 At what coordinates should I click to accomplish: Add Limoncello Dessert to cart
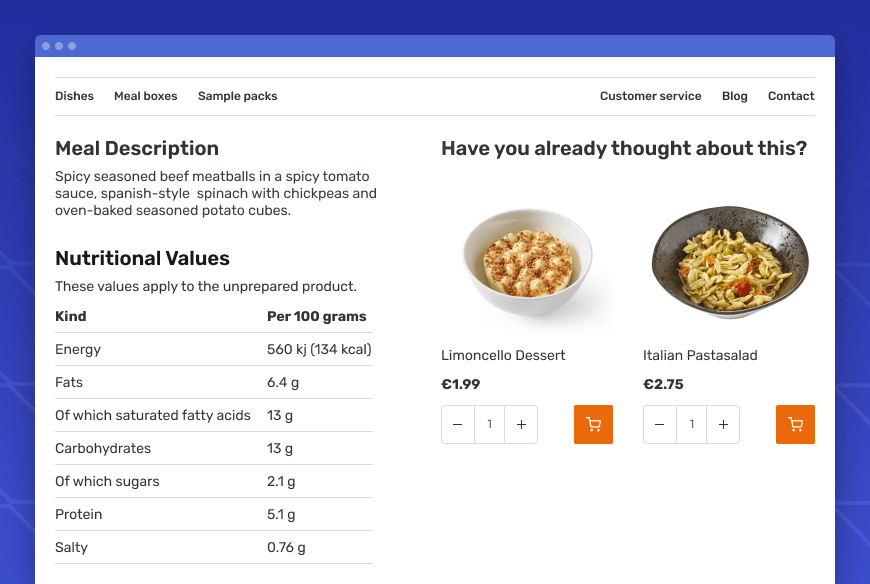tap(593, 424)
